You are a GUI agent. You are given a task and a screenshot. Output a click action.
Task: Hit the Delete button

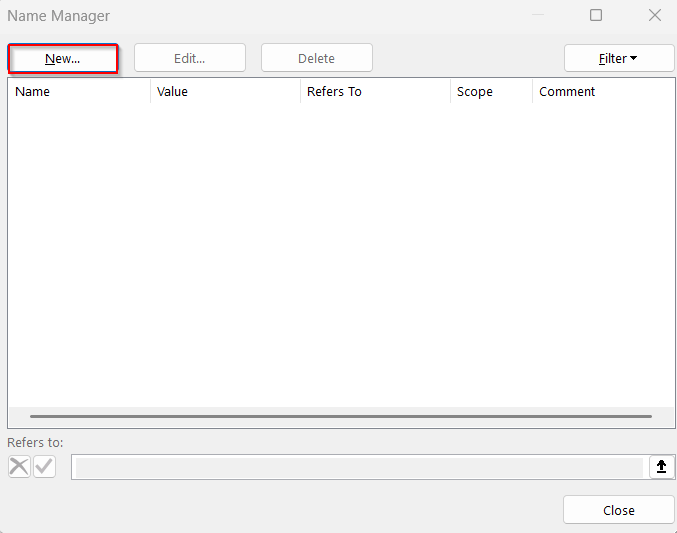pos(316,58)
